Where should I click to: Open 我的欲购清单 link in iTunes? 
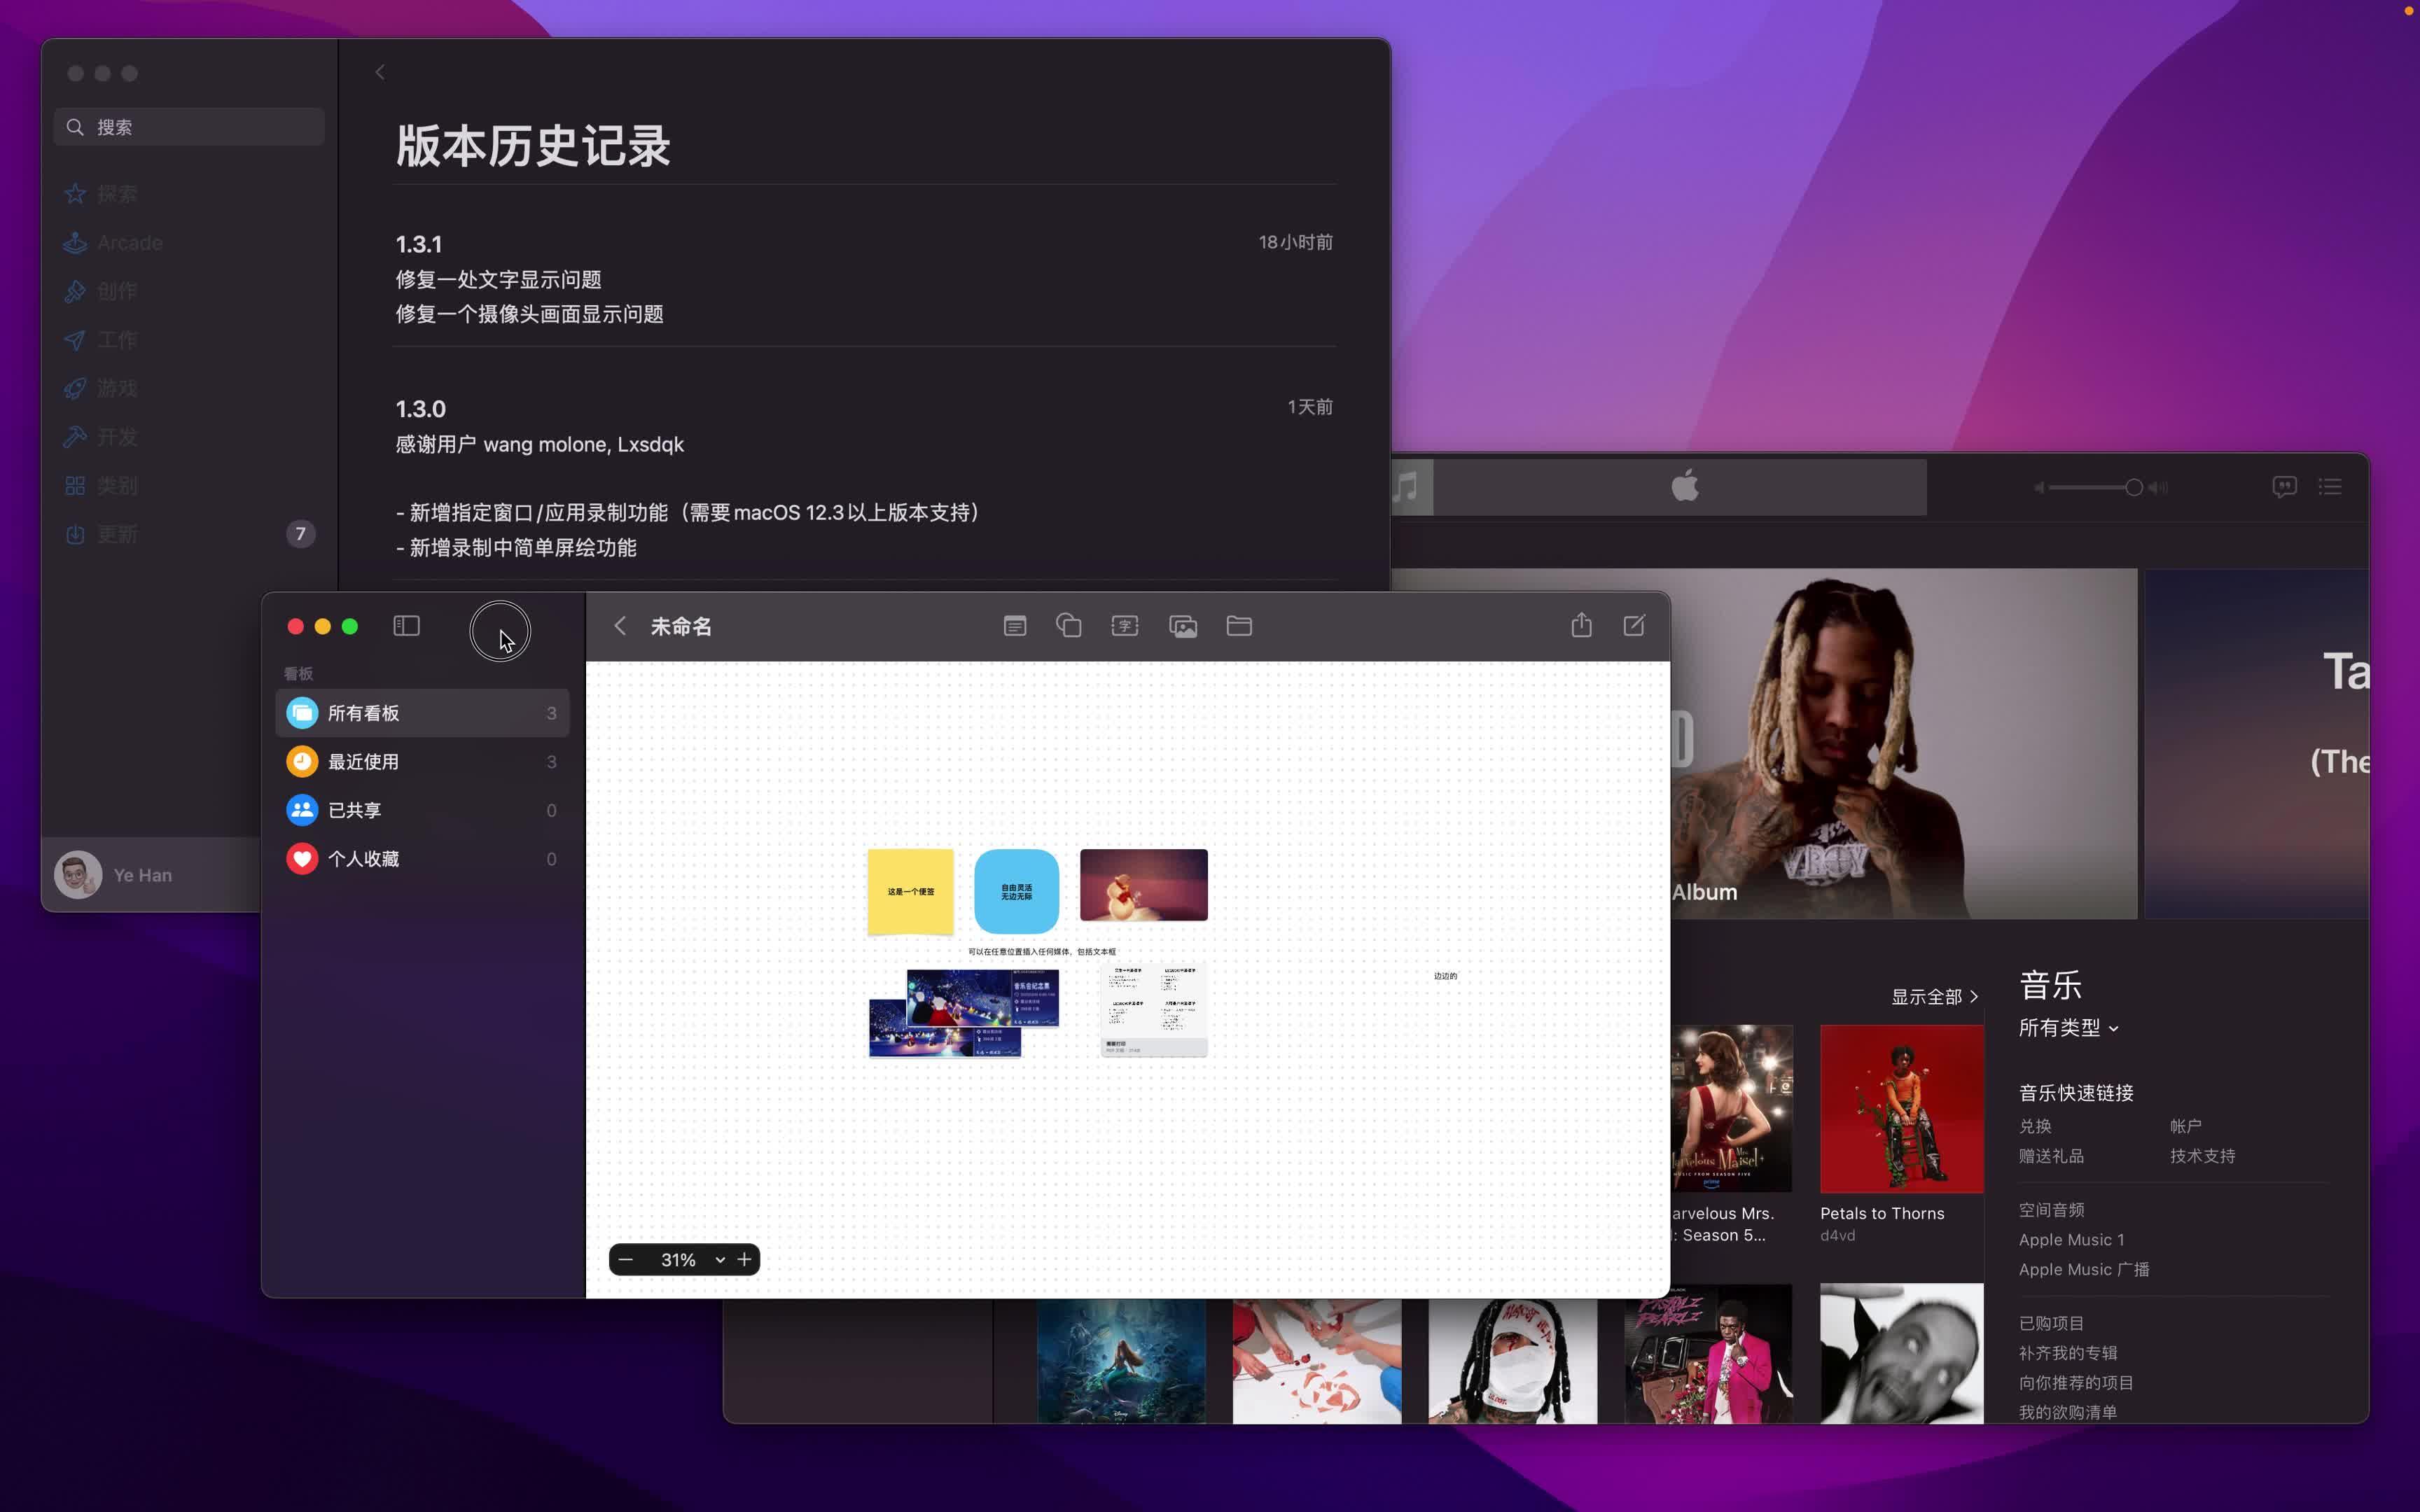tap(2068, 1412)
